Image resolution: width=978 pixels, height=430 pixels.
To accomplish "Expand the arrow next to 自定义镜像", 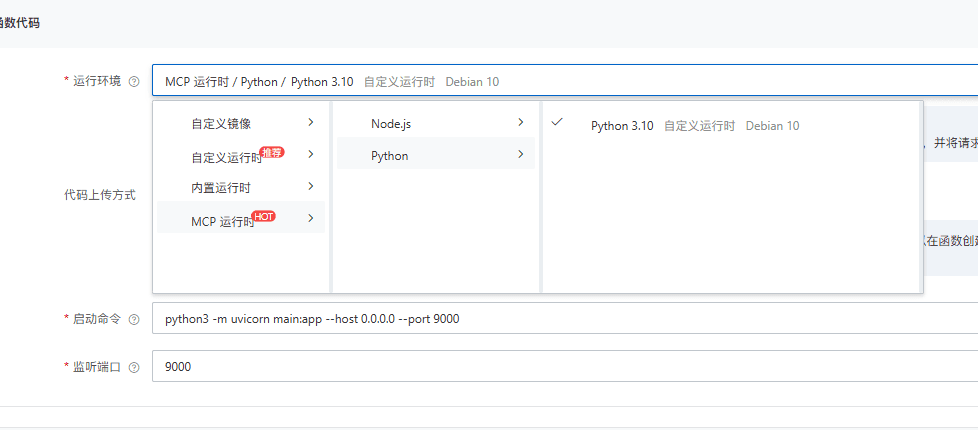I will (311, 122).
